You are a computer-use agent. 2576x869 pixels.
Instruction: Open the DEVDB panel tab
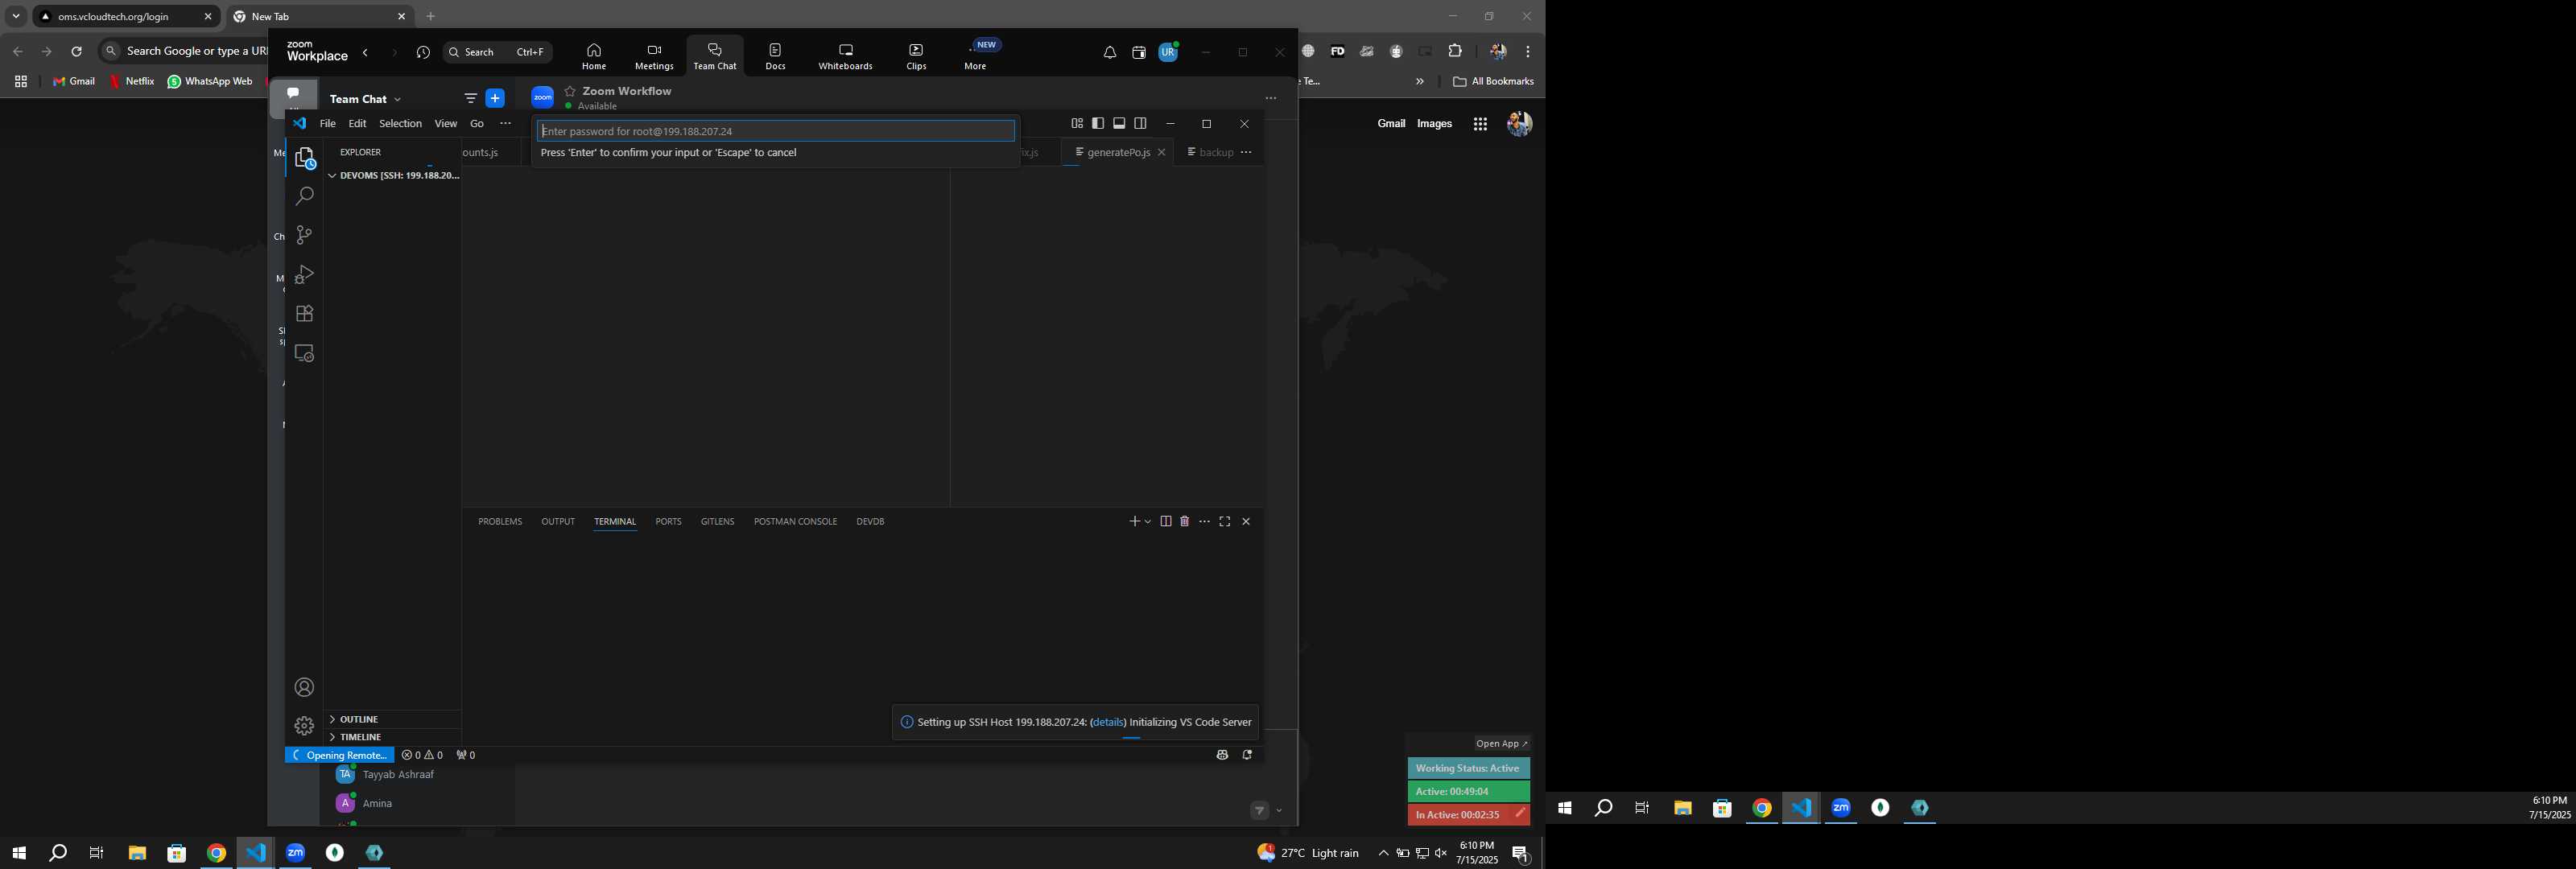(x=870, y=521)
